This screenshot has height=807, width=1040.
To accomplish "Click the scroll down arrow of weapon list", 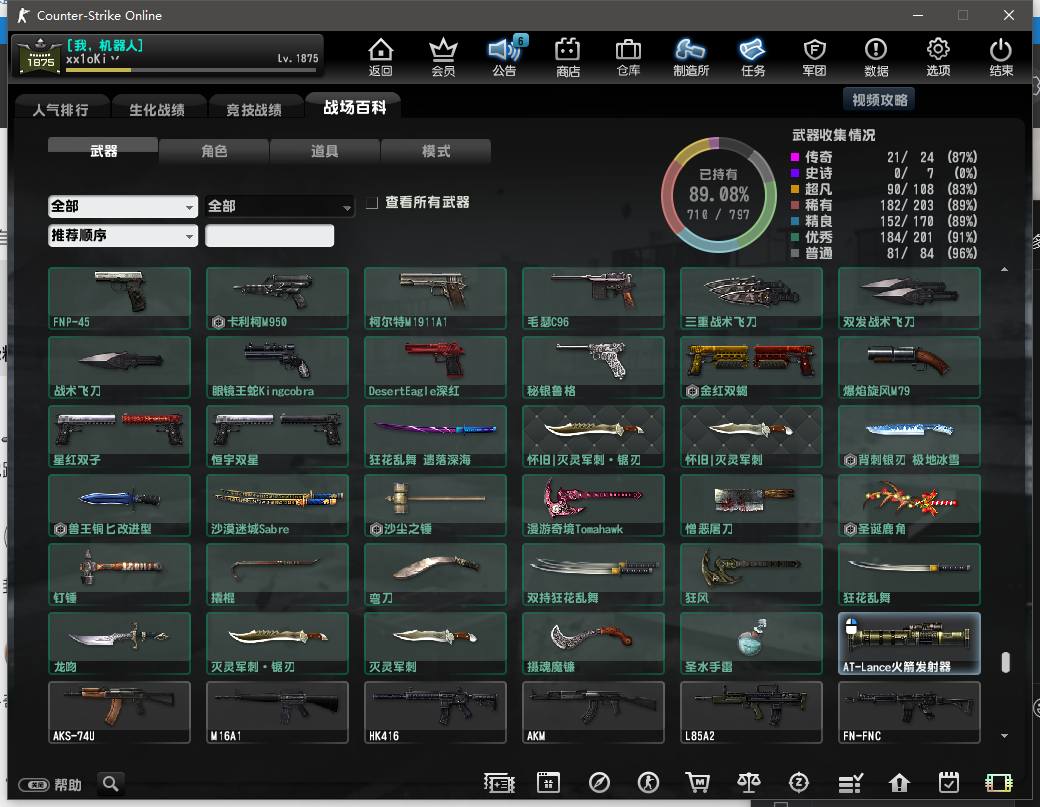I will [1004, 735].
